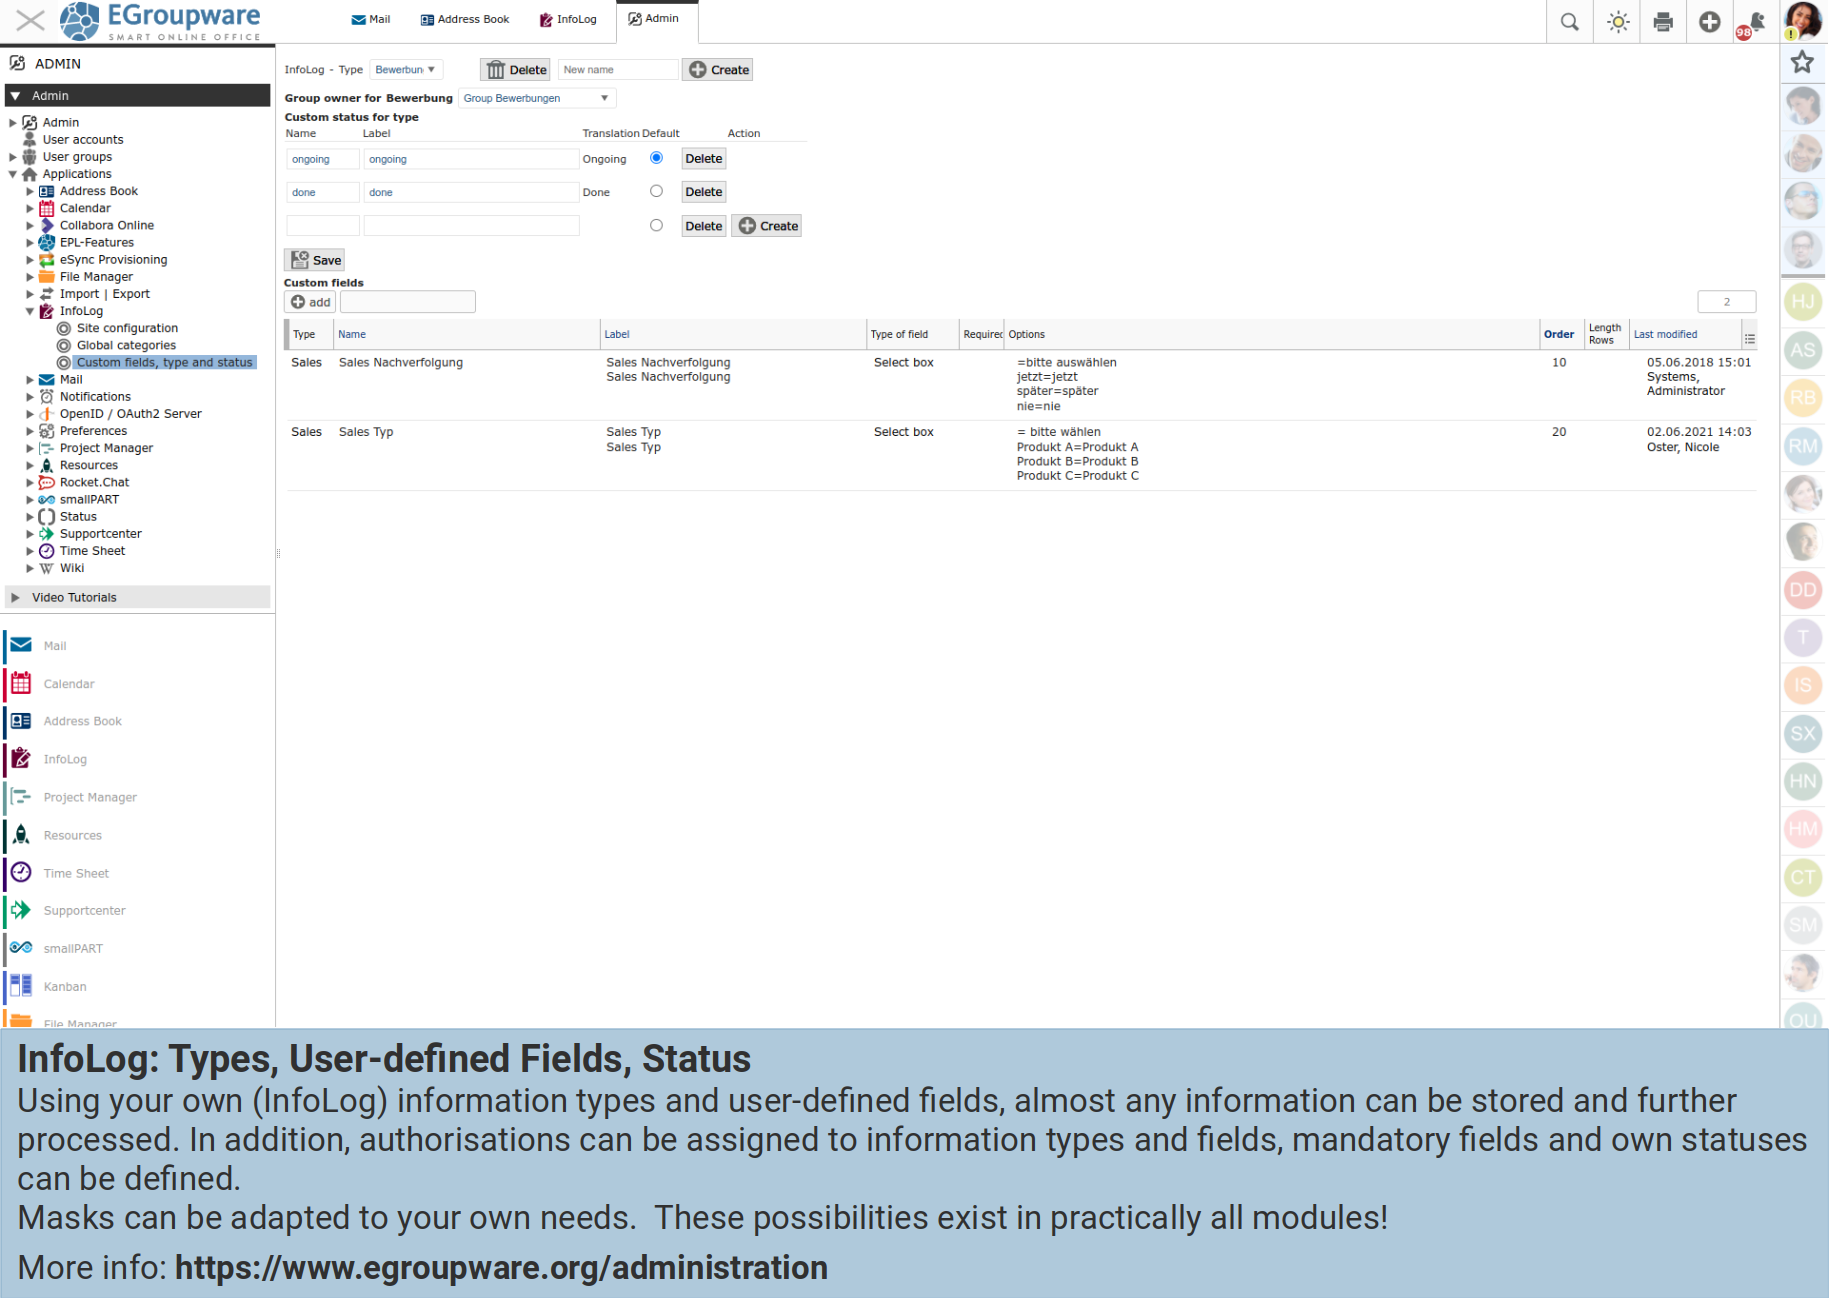1829x1298 pixels.
Task: Set done status as default
Action: 656,191
